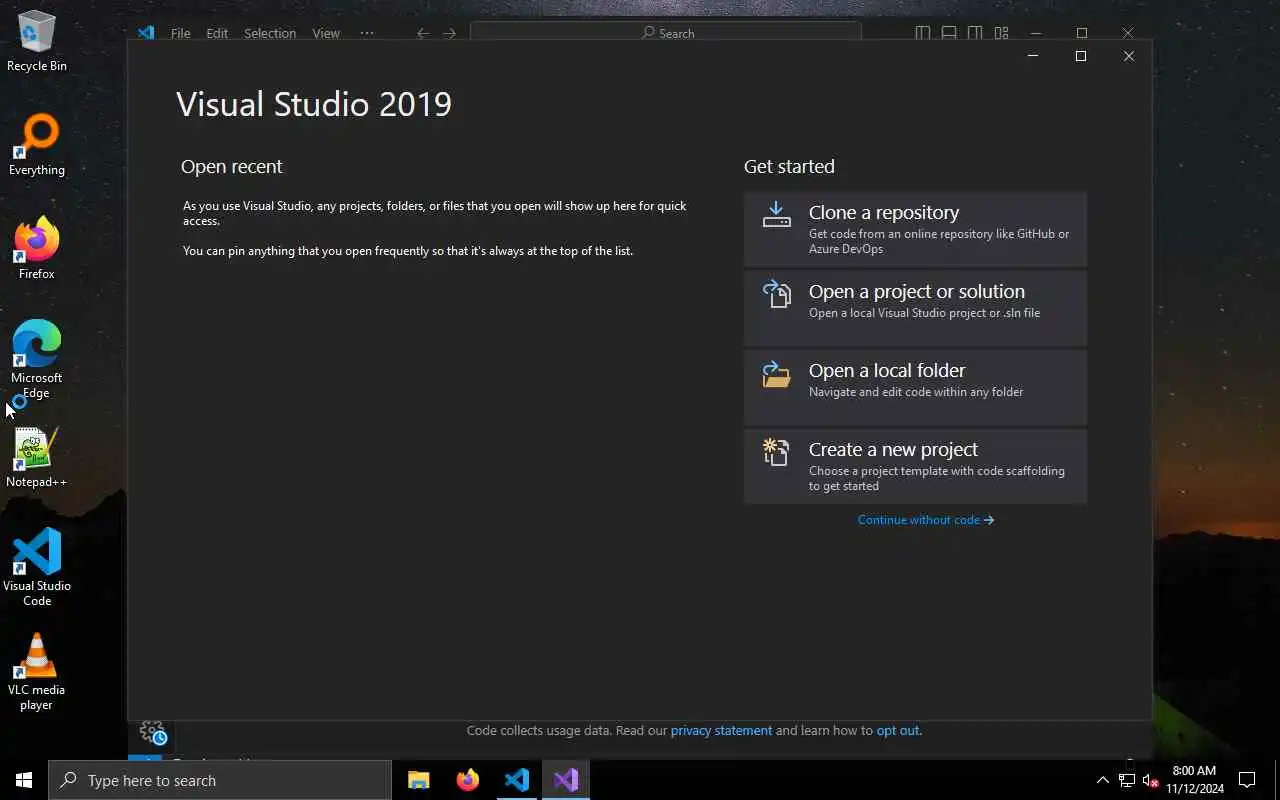Switch to VS Code via taskbar icon
Viewport: 1280px width, 800px height.
516,780
